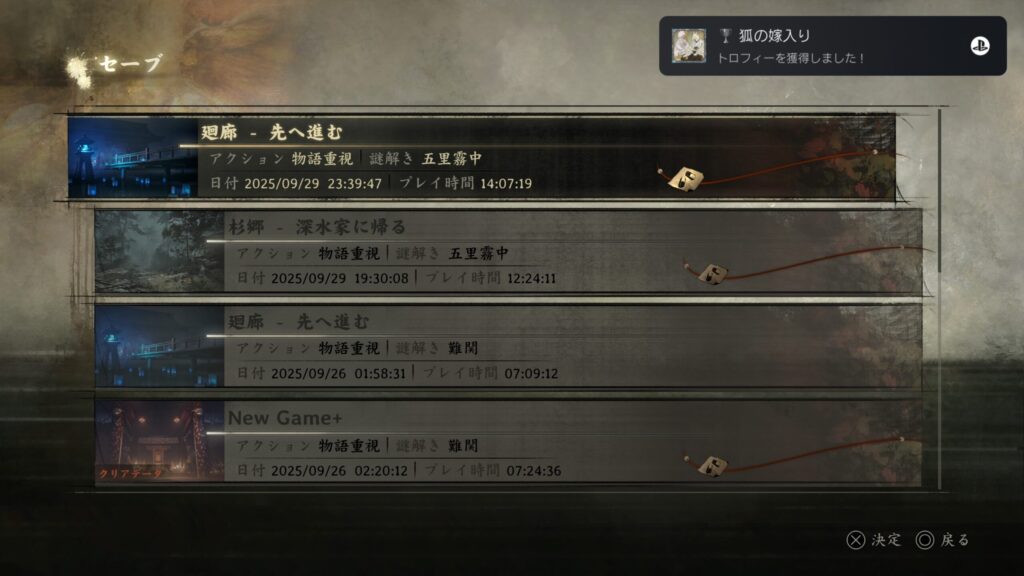This screenshot has width=1024, height=576.
Task: Select the 廻廊 - 先へ進む save dated 2025/09/29
Action: pyautogui.click(x=481, y=157)
